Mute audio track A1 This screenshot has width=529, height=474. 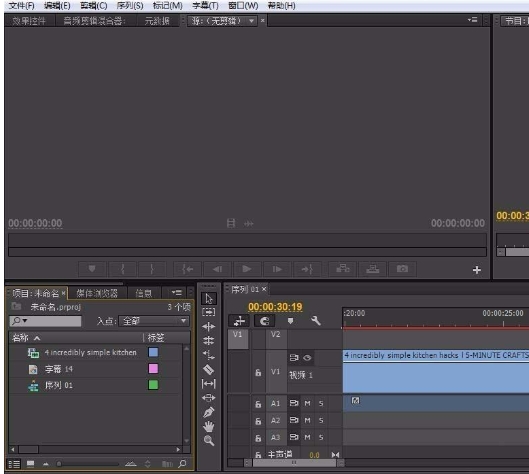(307, 403)
